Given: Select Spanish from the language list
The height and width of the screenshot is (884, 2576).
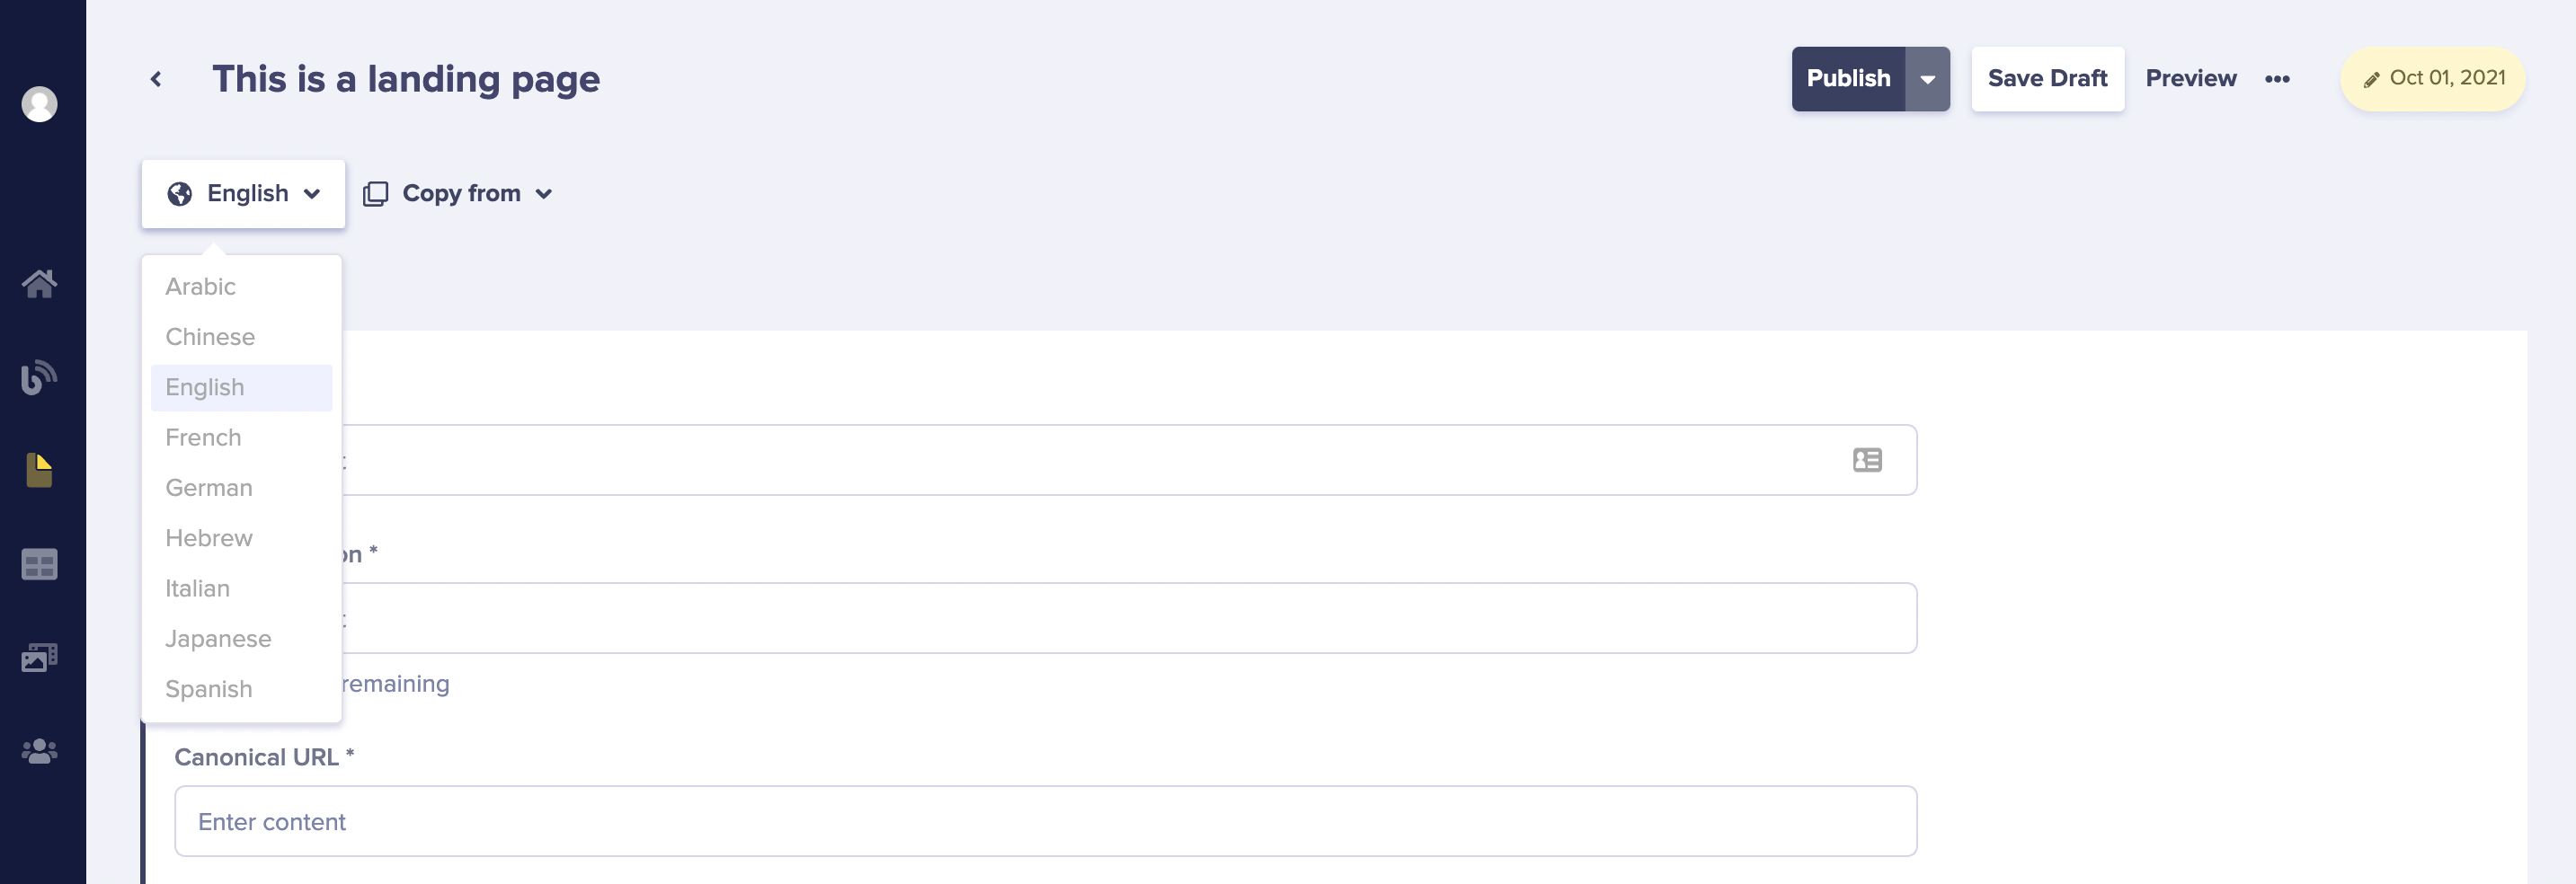Looking at the screenshot, I should (209, 689).
